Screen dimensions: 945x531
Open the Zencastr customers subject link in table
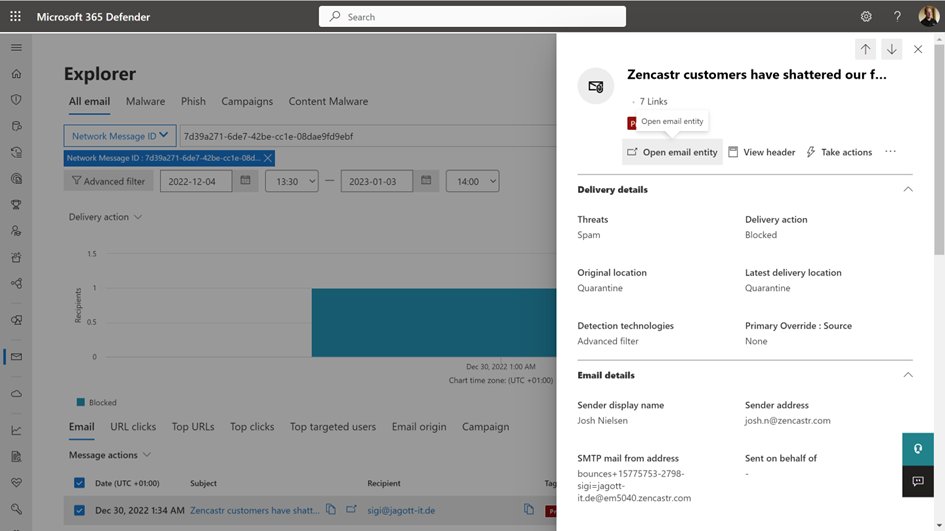pyautogui.click(x=255, y=510)
